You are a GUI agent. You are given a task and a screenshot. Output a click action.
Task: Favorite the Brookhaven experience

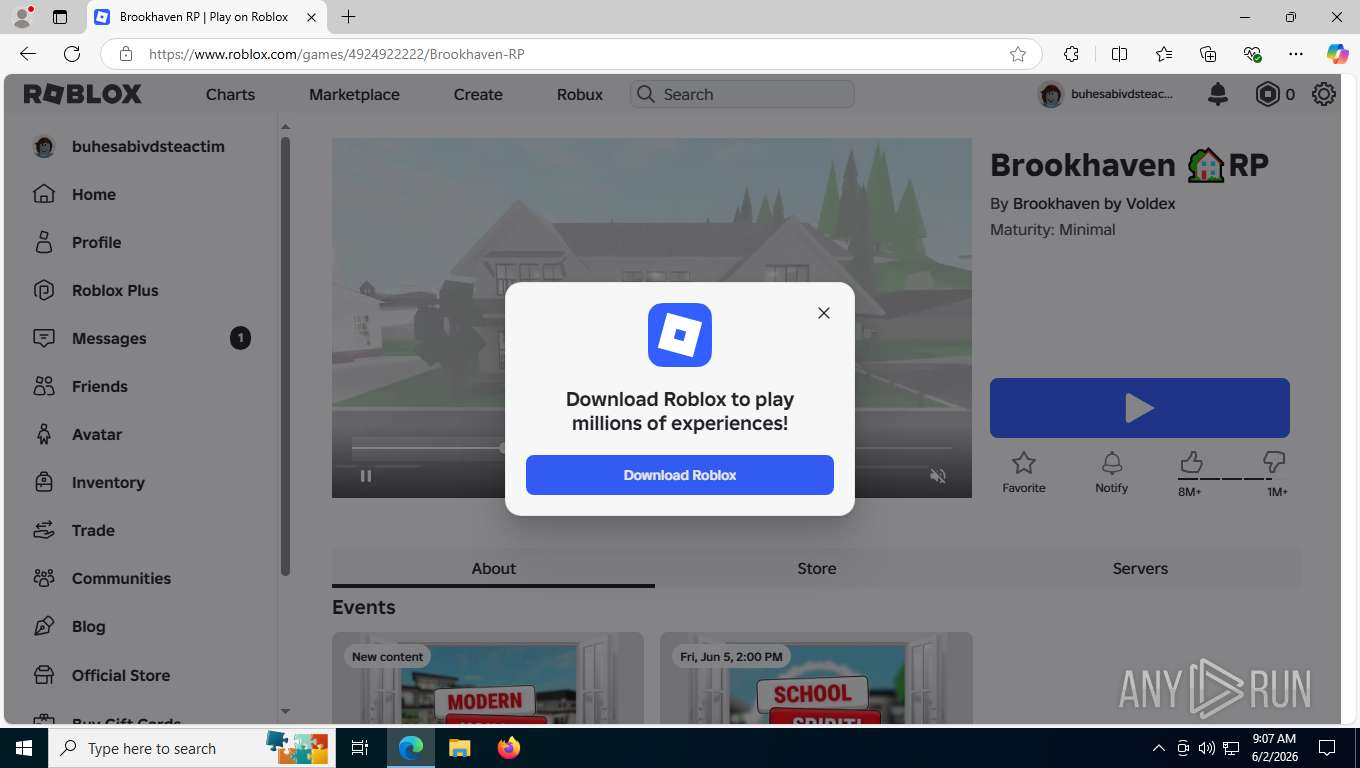1024,472
